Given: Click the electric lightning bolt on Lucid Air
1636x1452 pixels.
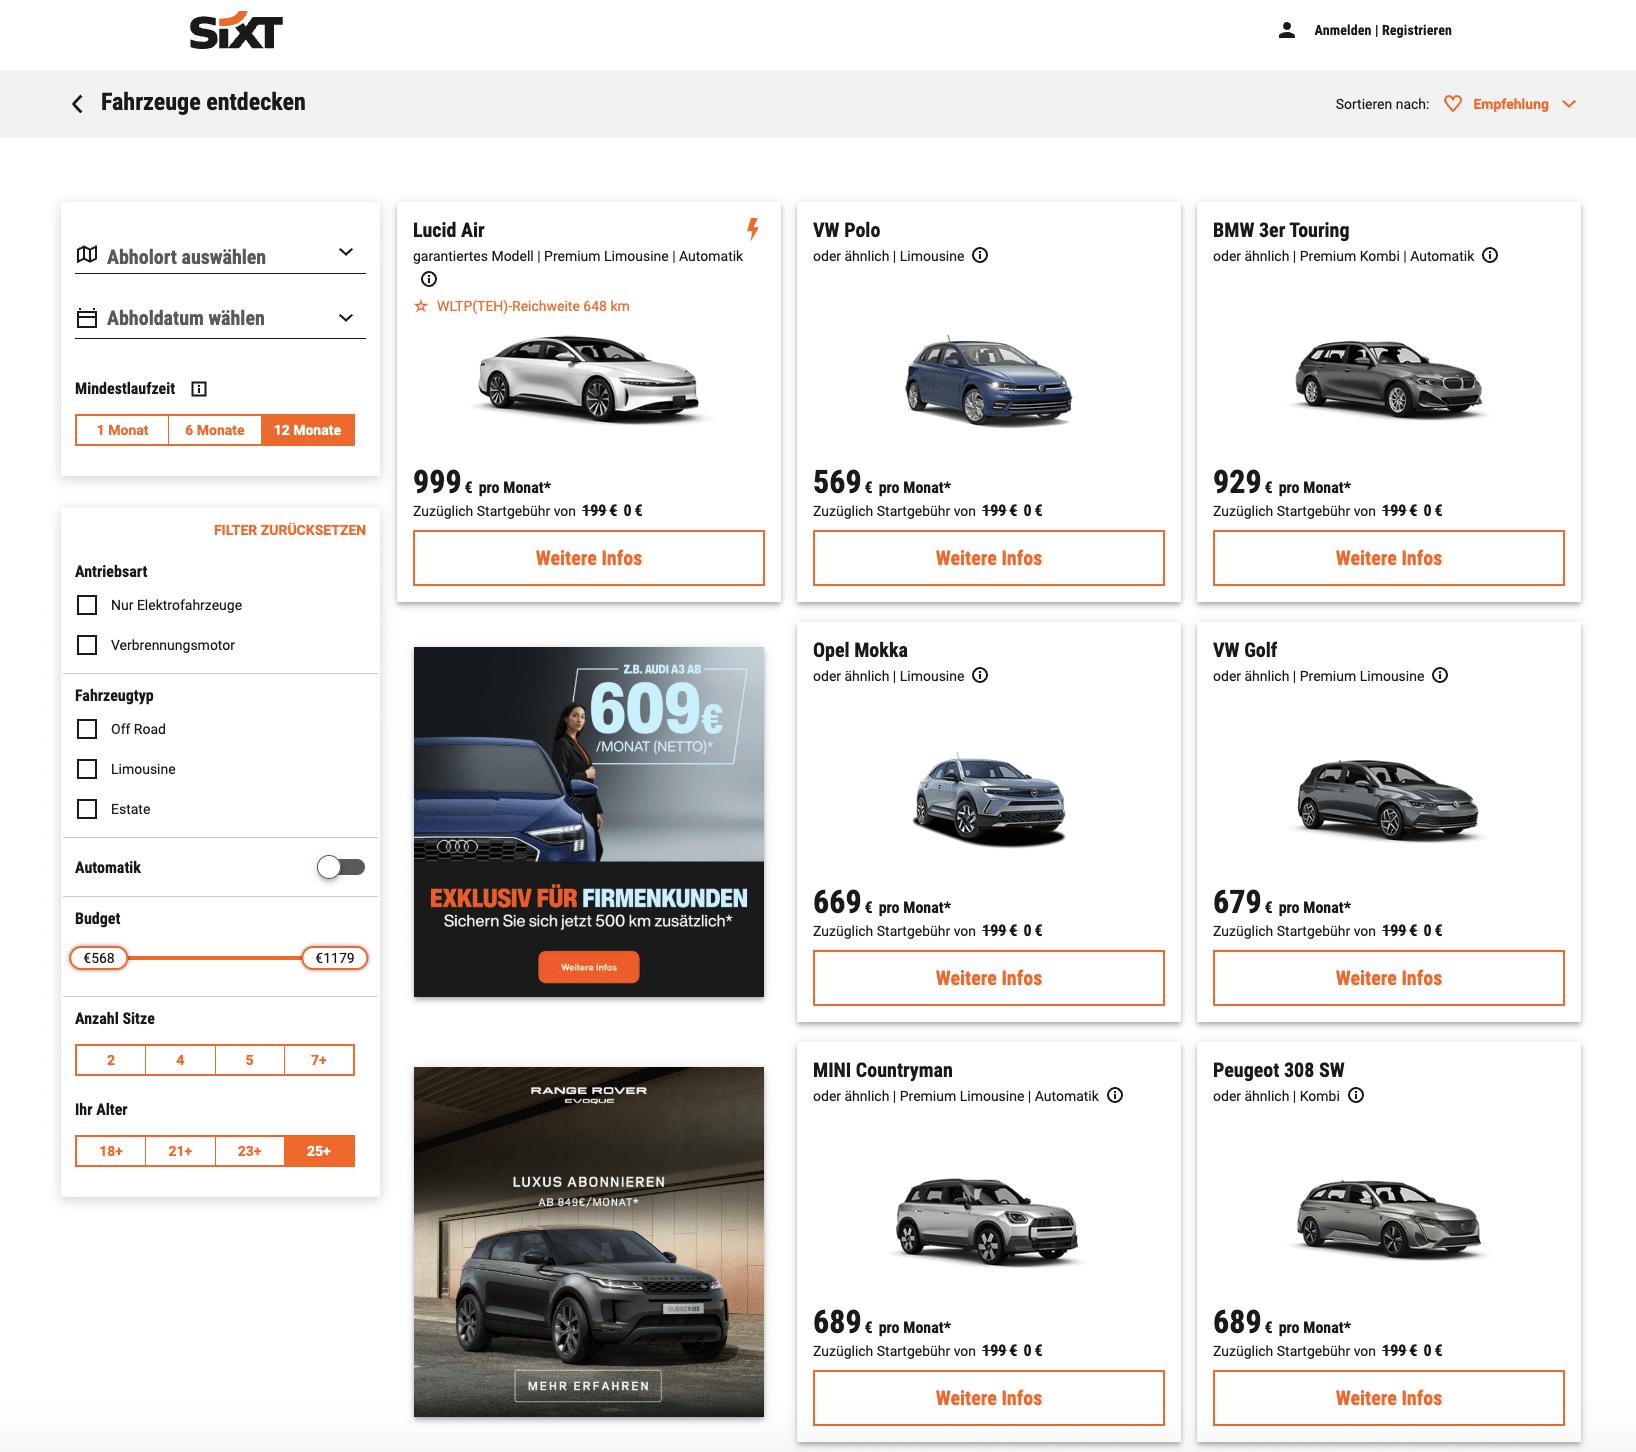Looking at the screenshot, I should (x=753, y=229).
